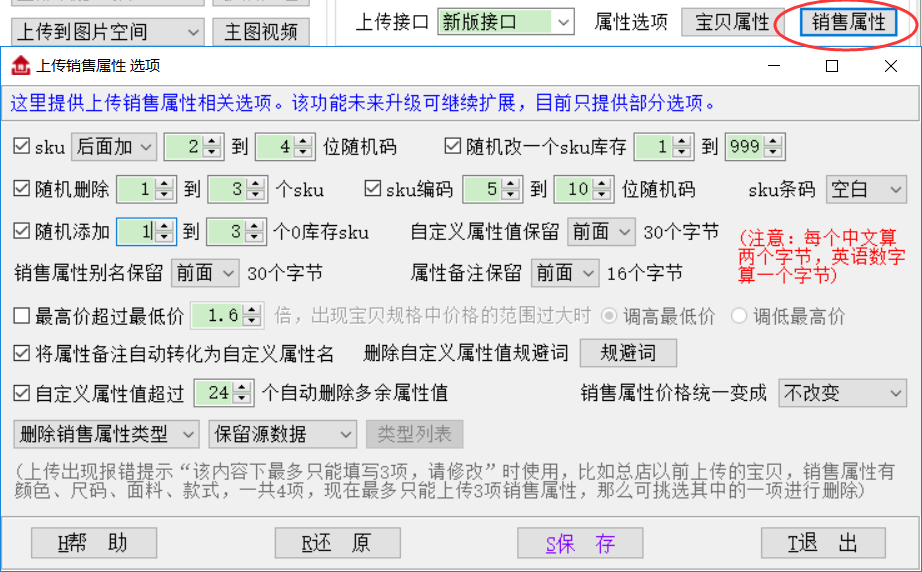The width and height of the screenshot is (922, 572).
Task: Maximize the 上传销售属性 dialog window
Action: click(x=832, y=66)
